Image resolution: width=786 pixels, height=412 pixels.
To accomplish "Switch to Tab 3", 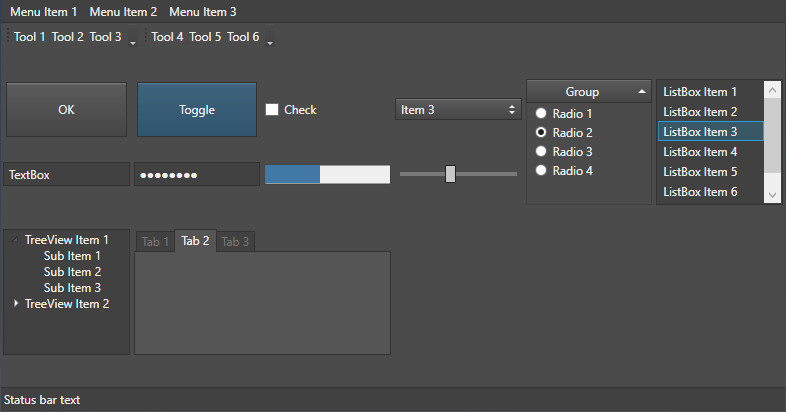I will (x=235, y=242).
